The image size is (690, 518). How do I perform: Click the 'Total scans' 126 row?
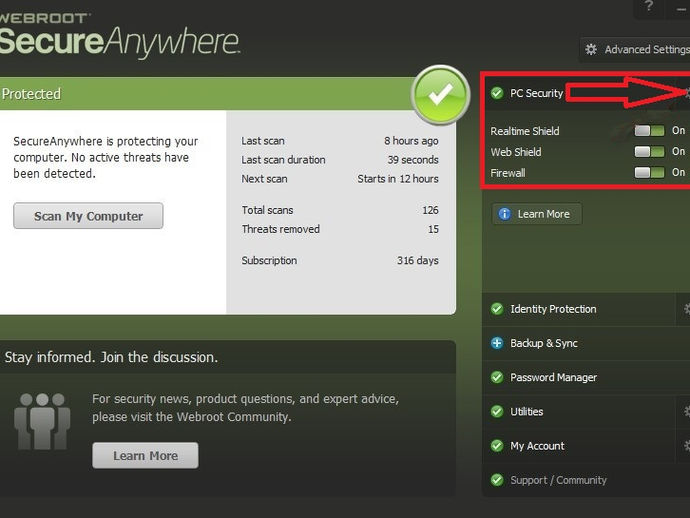(340, 210)
